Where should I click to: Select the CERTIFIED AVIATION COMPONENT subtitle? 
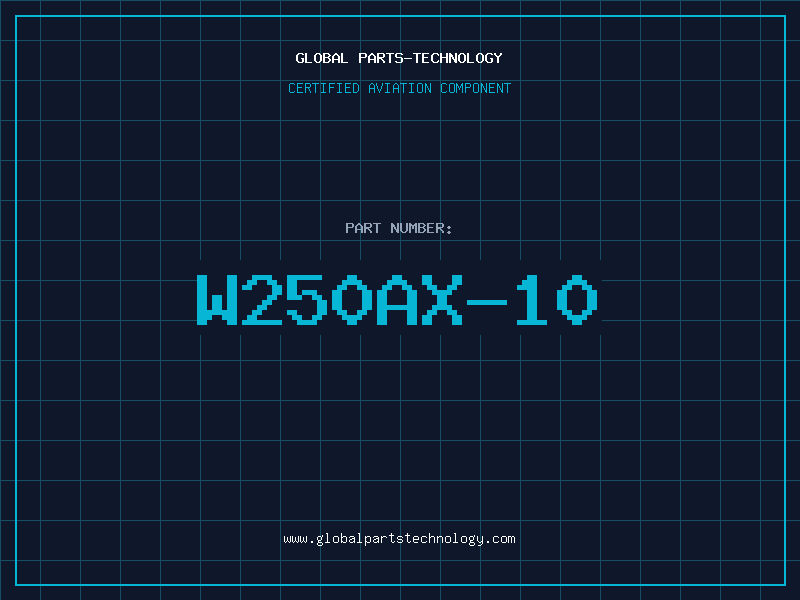point(399,88)
